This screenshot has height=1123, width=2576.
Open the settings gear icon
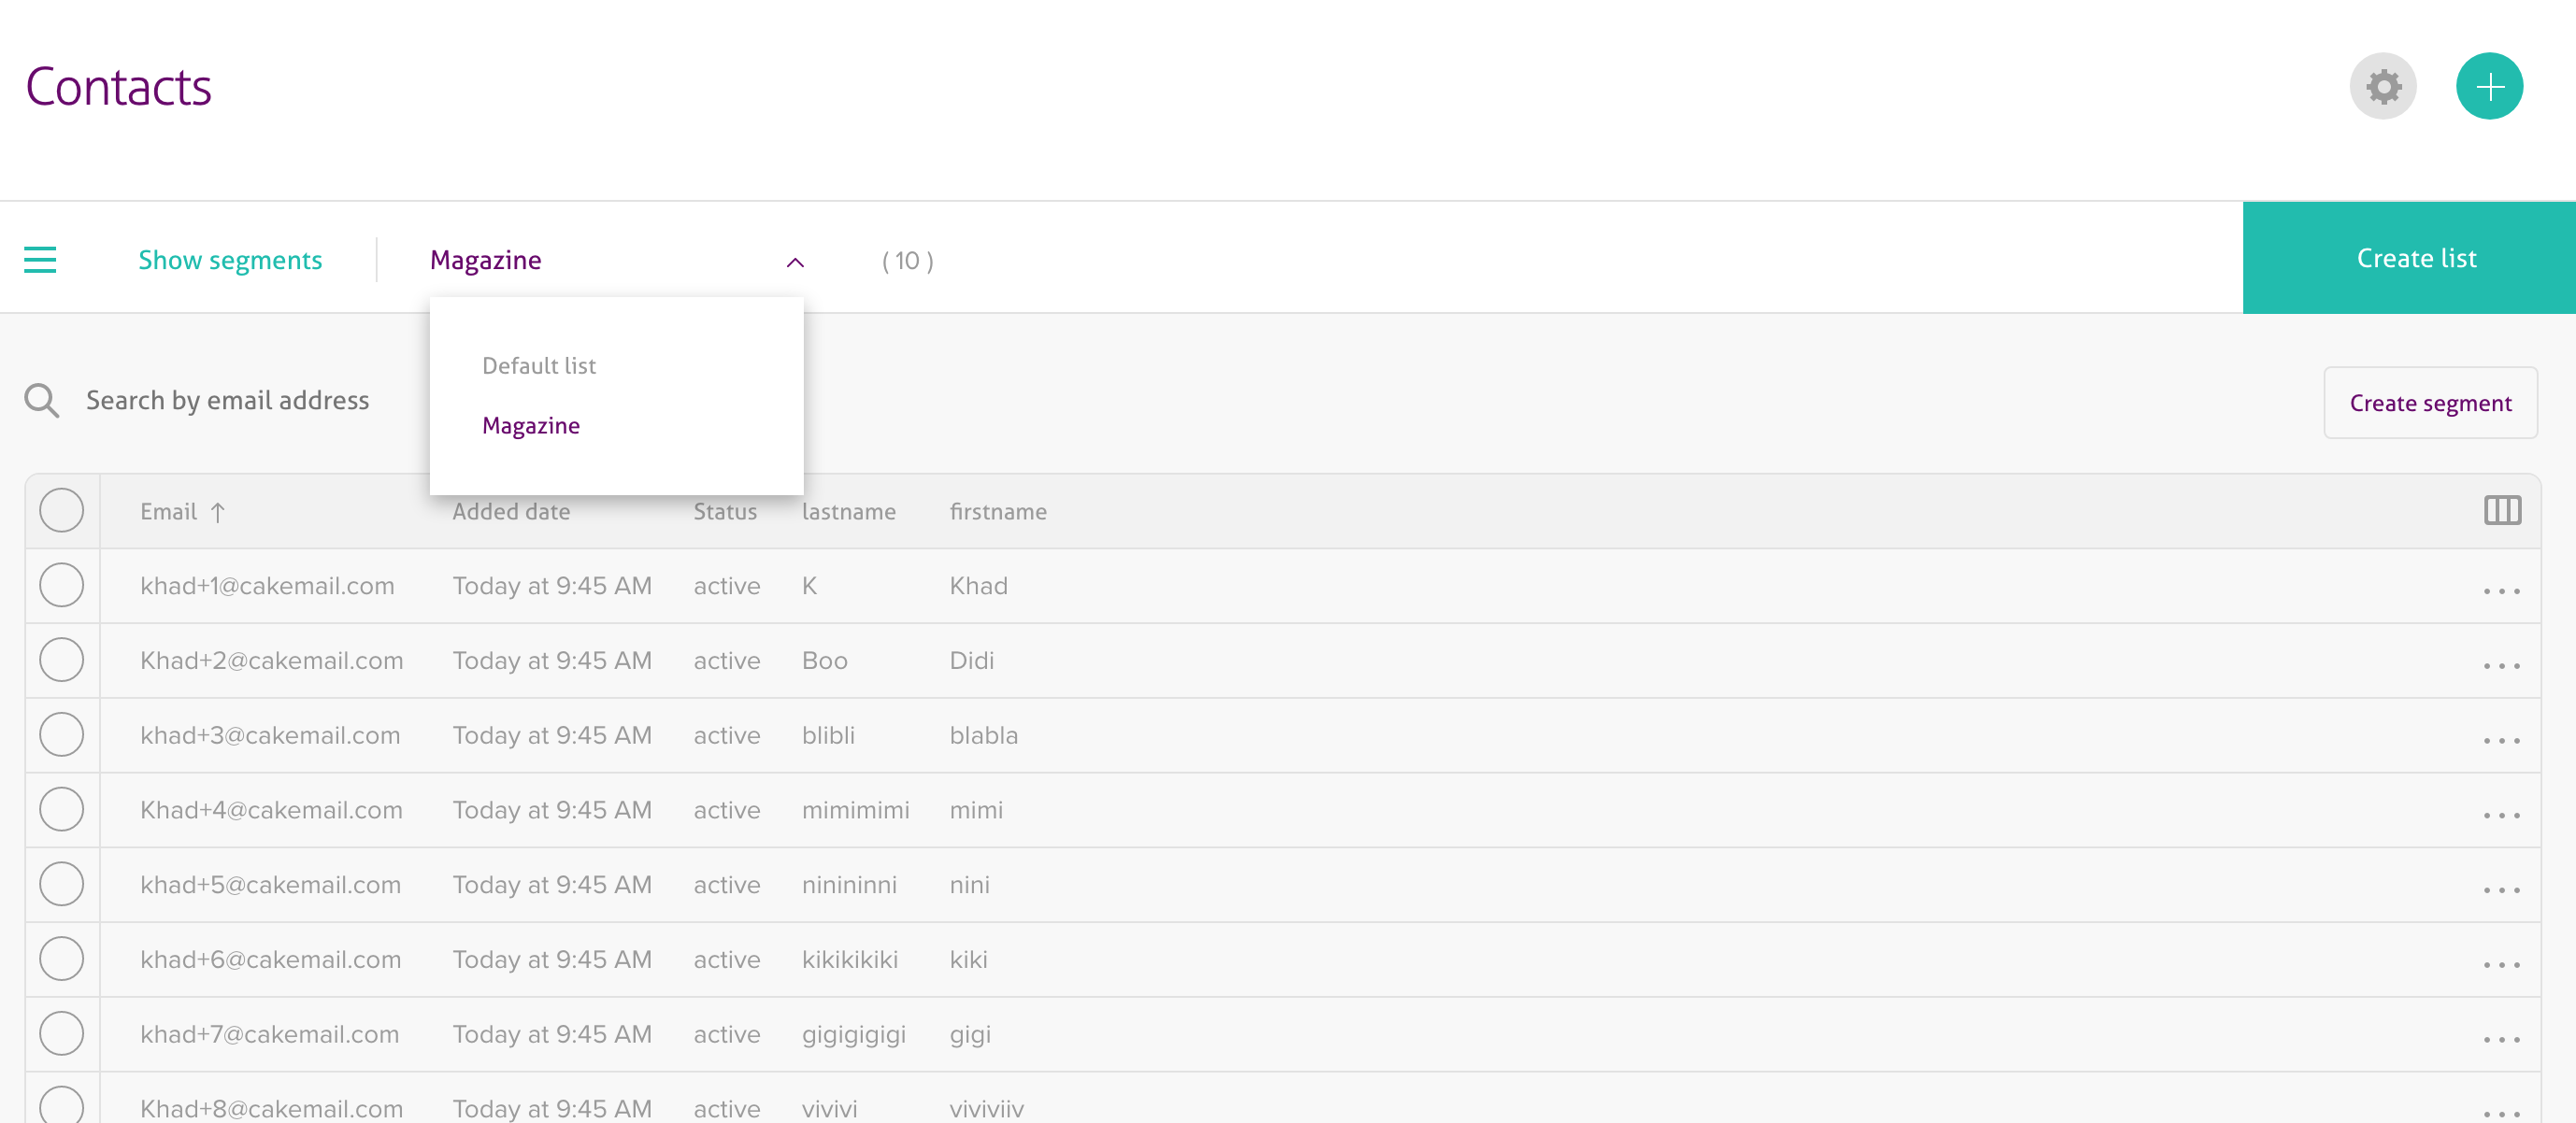[2383, 87]
